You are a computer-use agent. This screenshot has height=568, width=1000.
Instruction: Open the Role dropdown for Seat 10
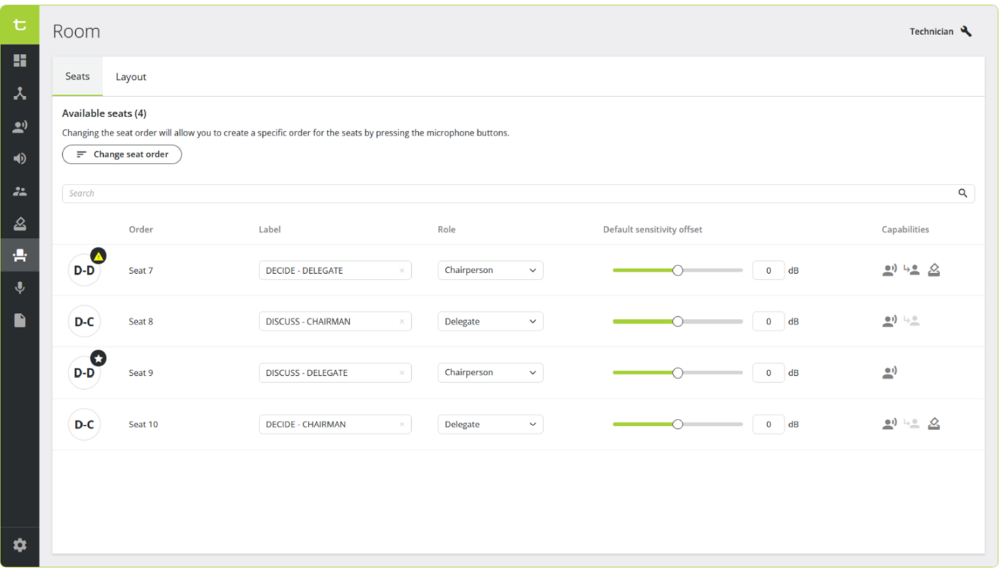pos(490,424)
